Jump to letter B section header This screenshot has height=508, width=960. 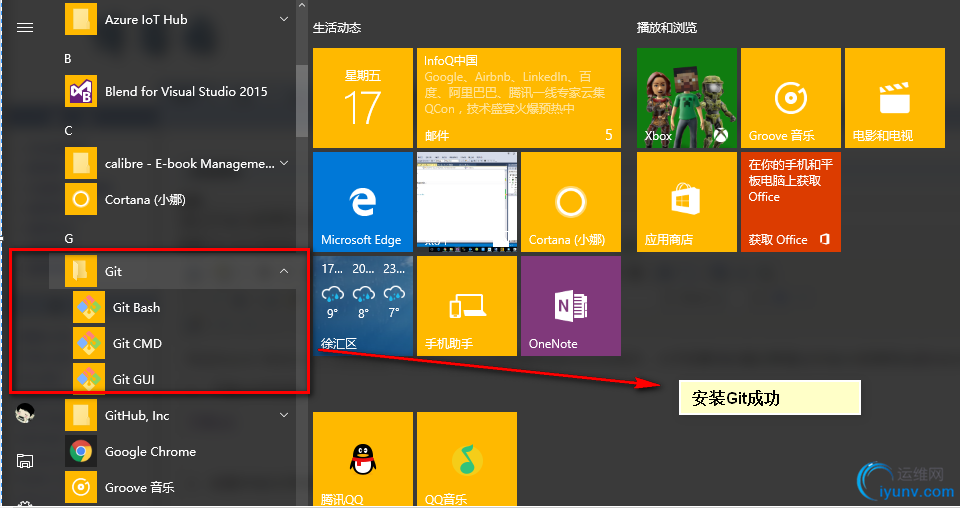(68, 59)
